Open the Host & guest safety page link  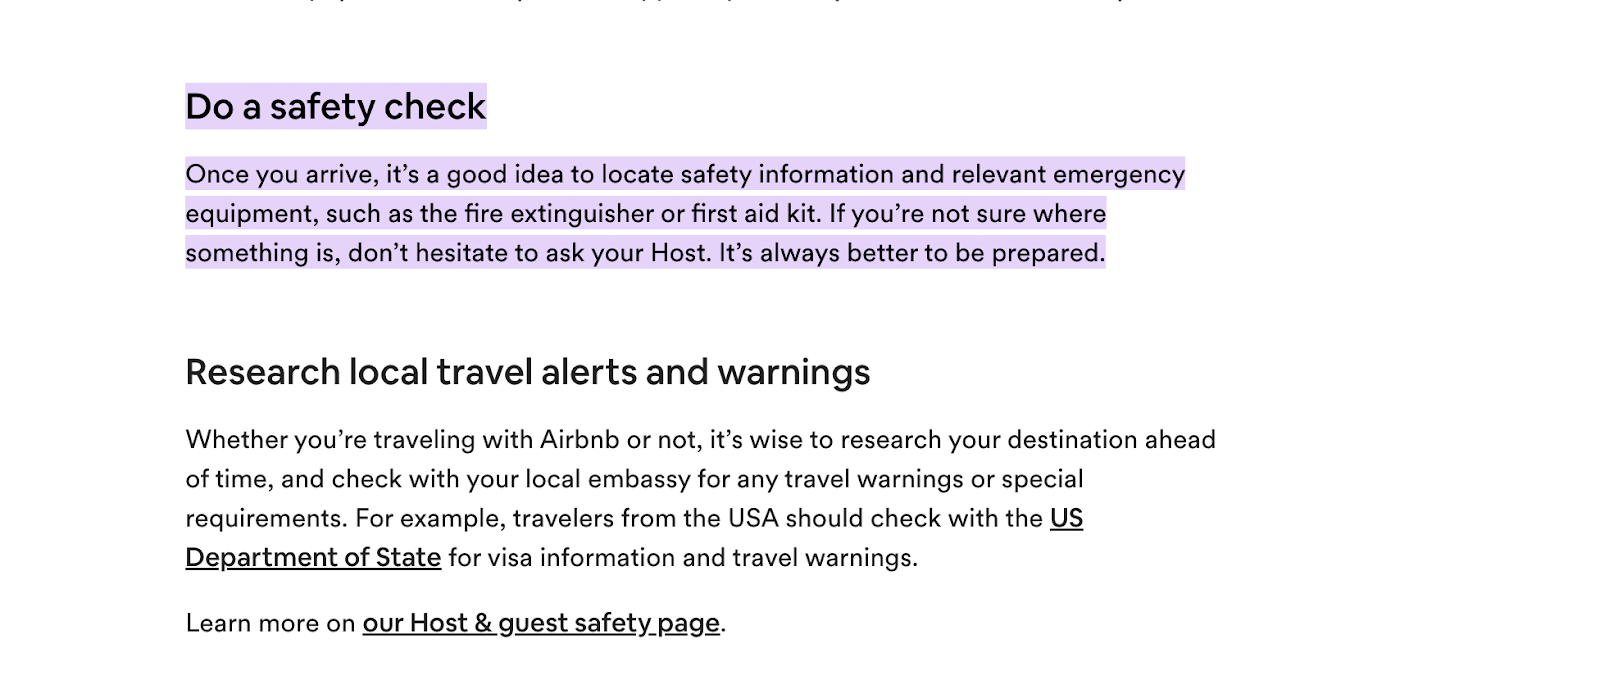tap(540, 623)
